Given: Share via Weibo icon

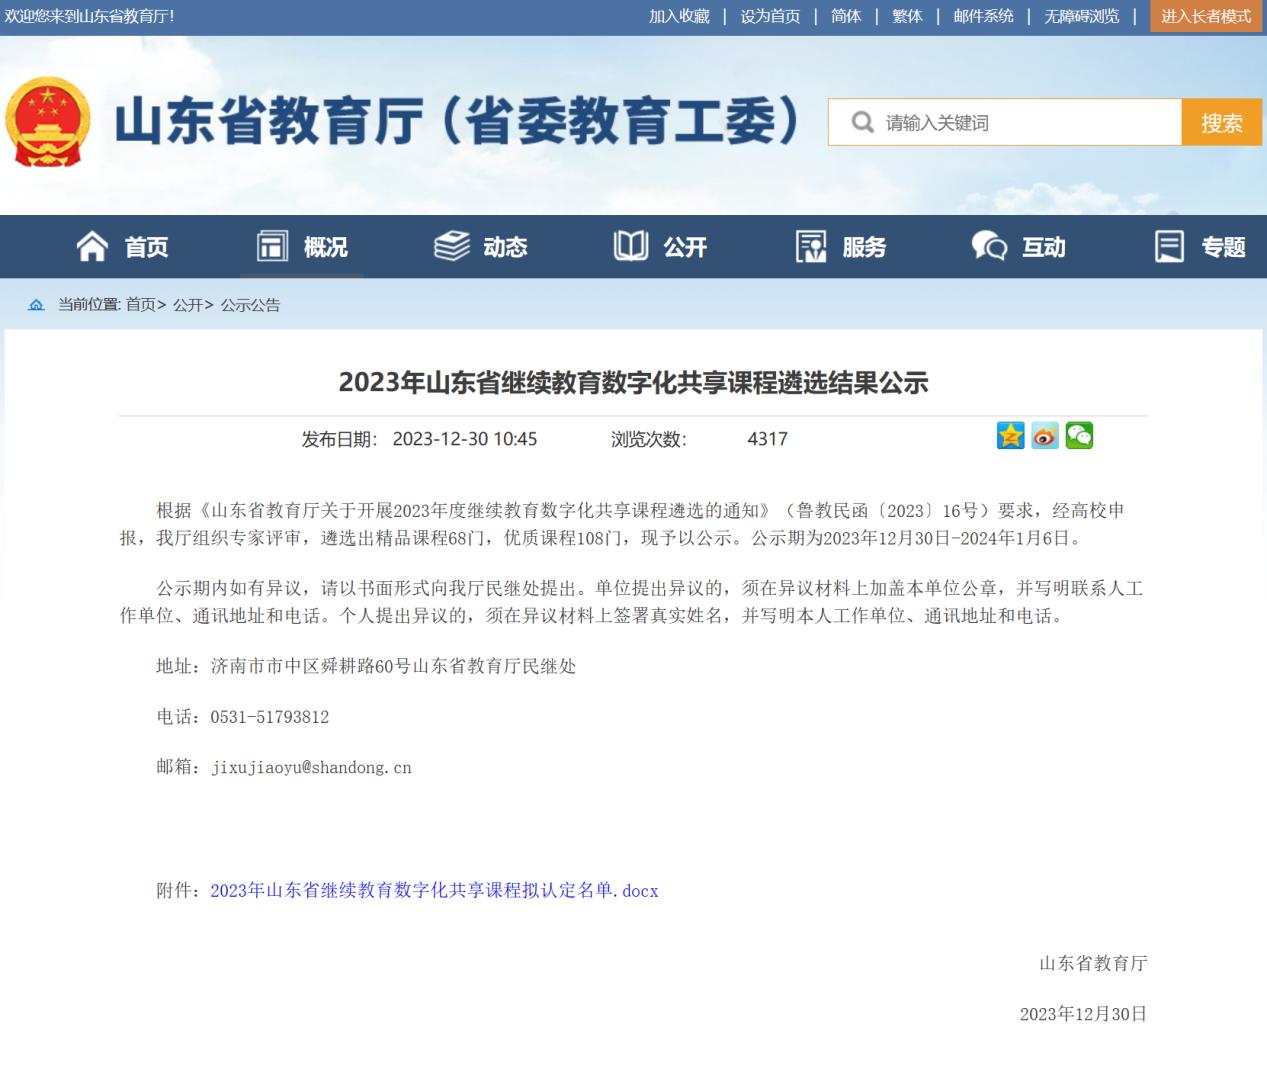Looking at the screenshot, I should point(1045,436).
